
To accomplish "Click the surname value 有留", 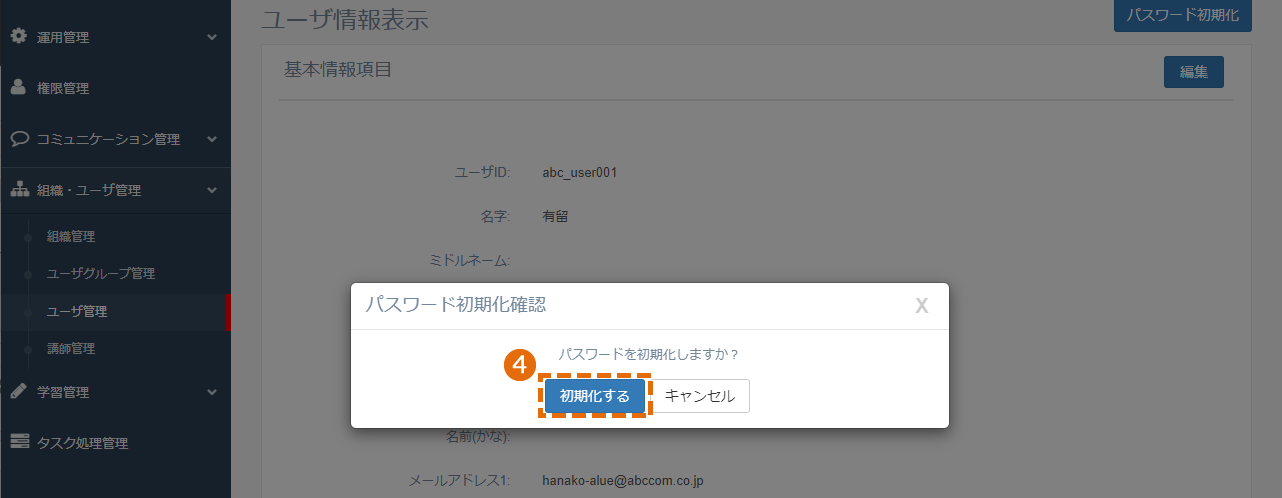I will pos(555,215).
